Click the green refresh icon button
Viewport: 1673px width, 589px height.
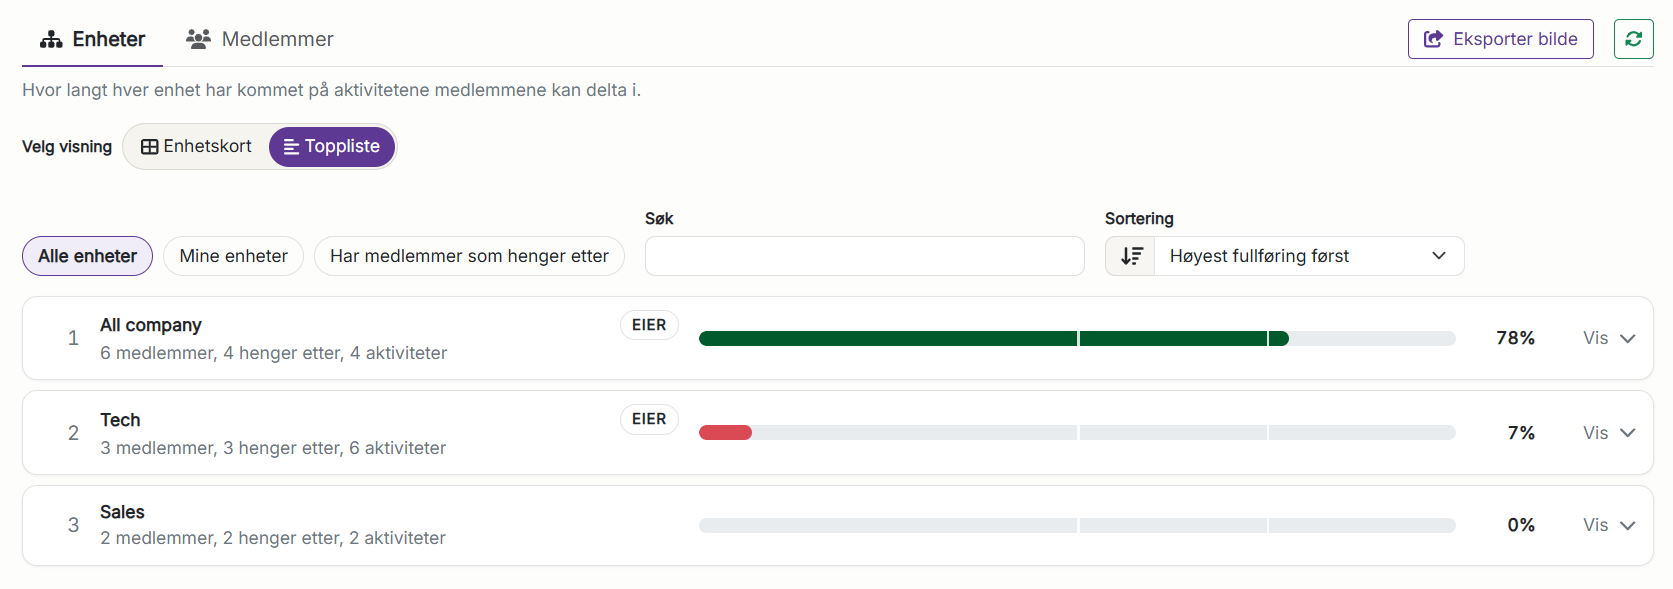click(1633, 39)
